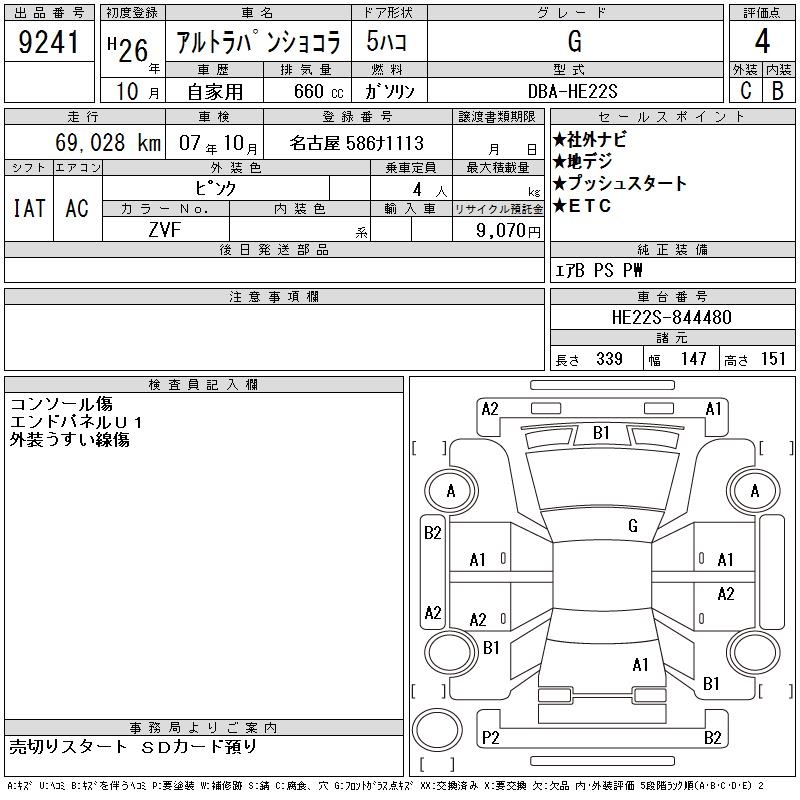Click the overall evaluation score 4

(x=761, y=42)
